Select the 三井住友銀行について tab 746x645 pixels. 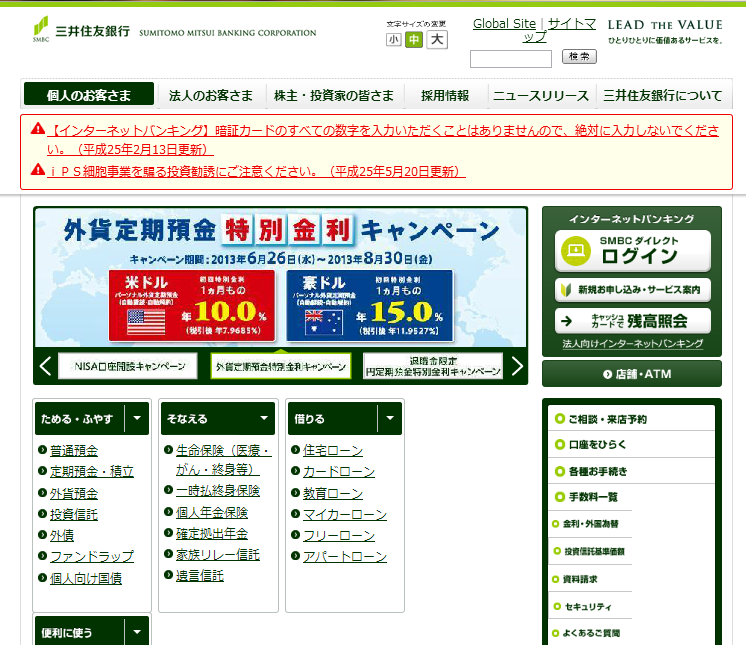662,95
